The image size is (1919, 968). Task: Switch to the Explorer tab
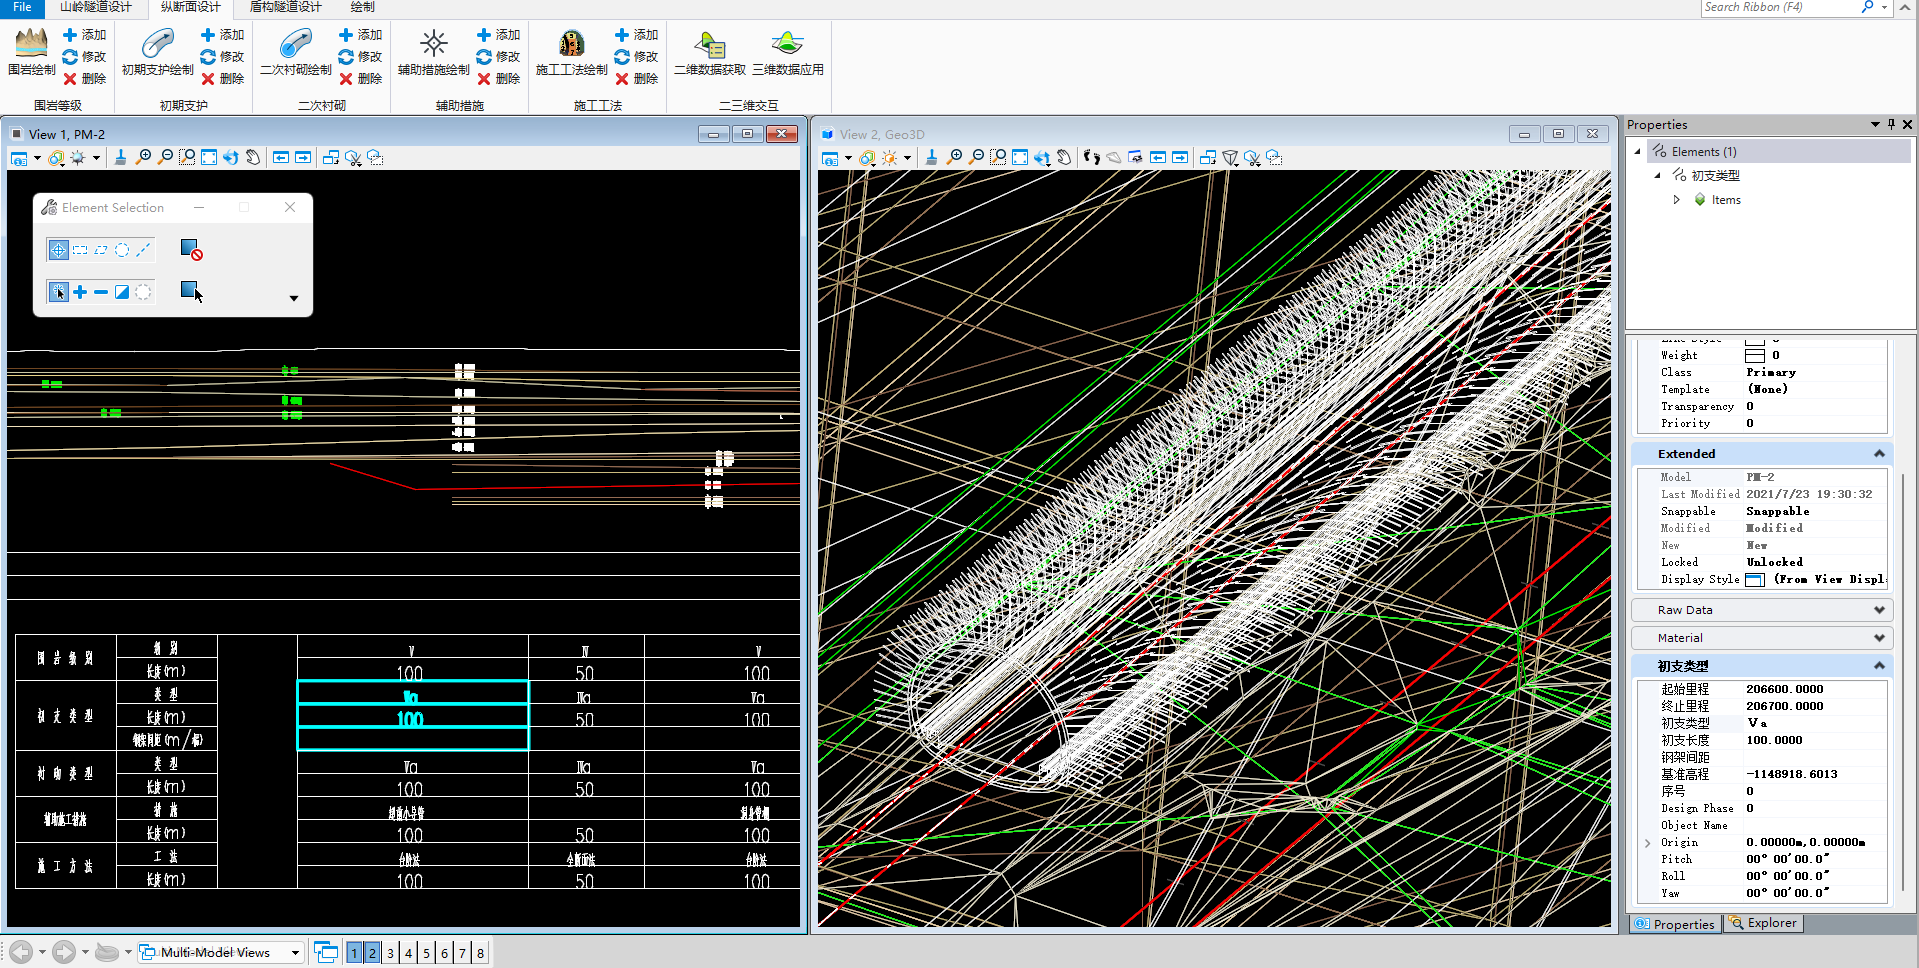pos(1763,923)
